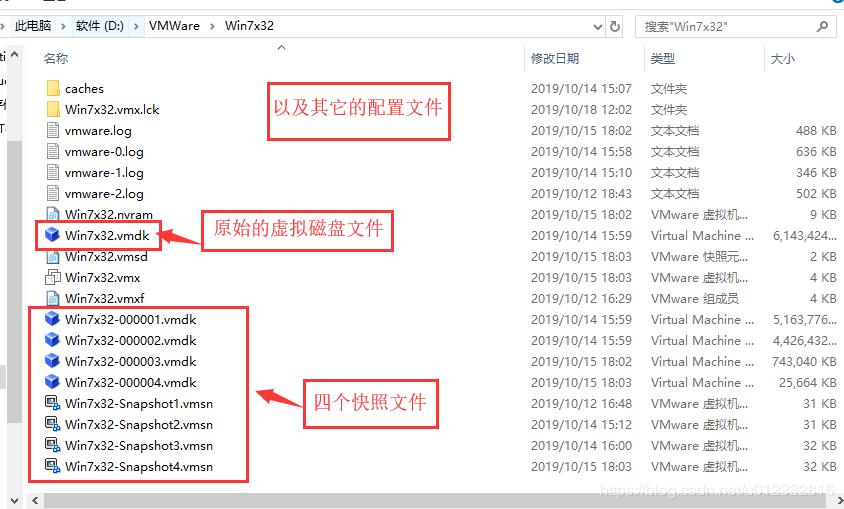Screen dimensions: 844x509
Task: Select the caches file name
Action: 85,88
